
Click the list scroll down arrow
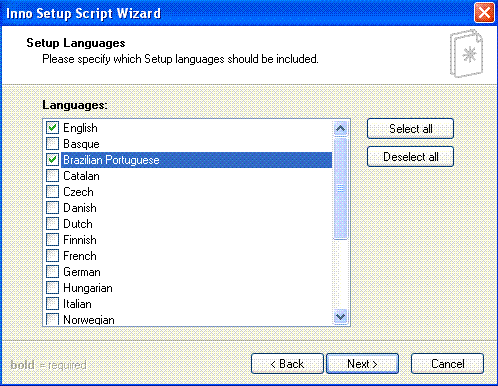coord(340,316)
